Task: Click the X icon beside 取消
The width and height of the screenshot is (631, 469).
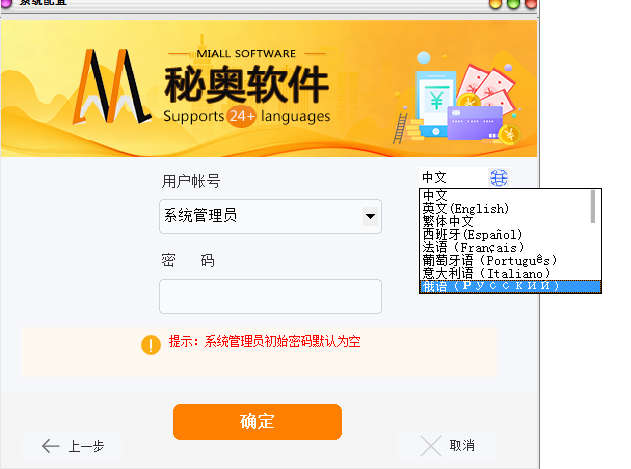Action: pos(431,446)
